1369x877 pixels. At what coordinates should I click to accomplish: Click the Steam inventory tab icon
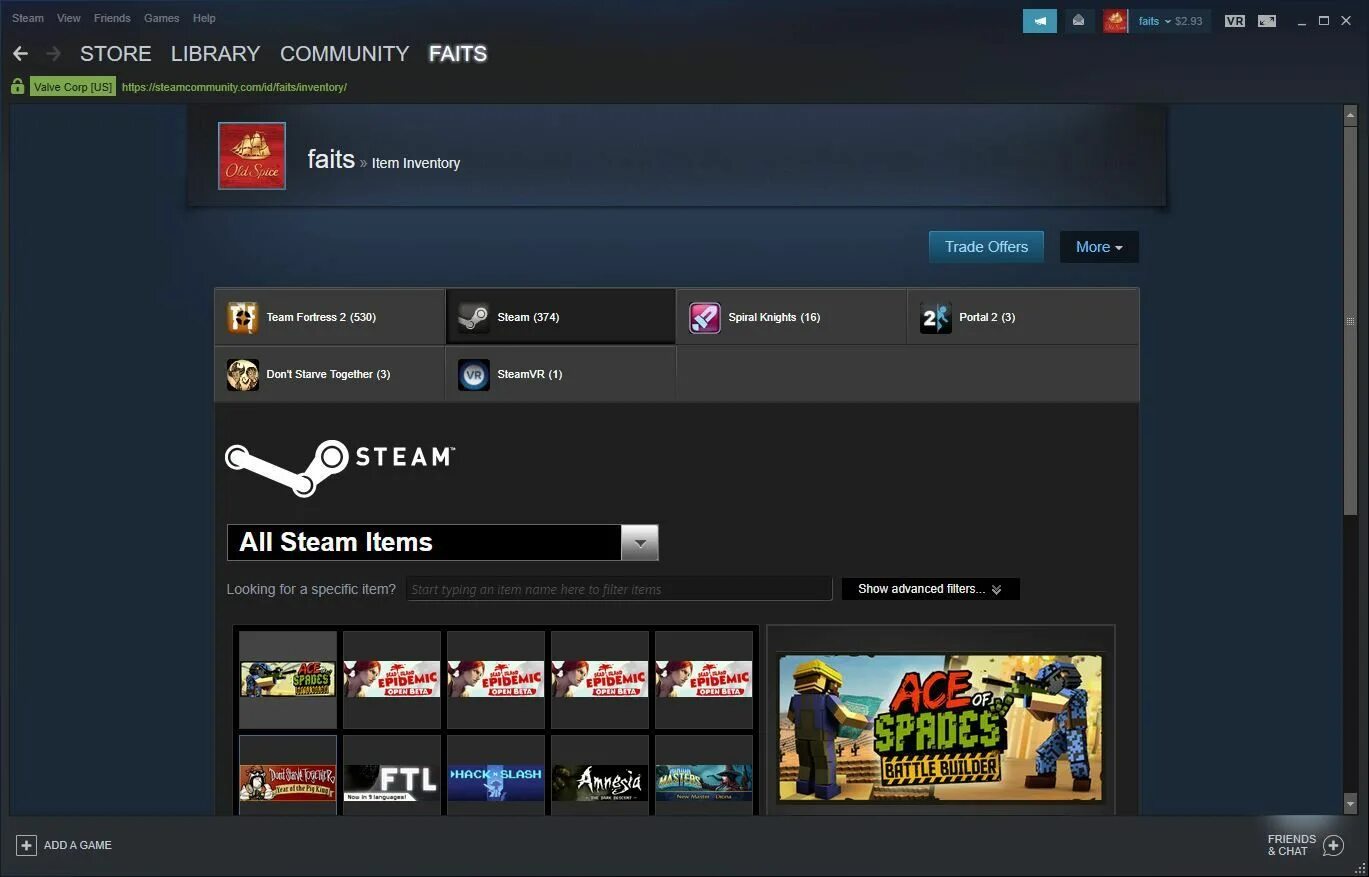click(x=473, y=317)
